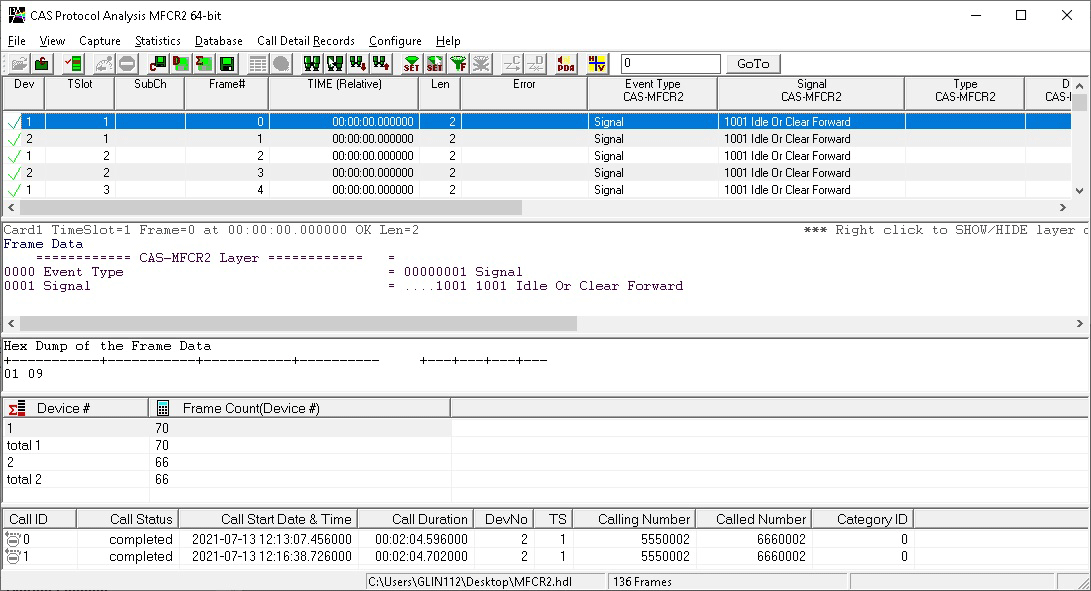Select frame row with Frame# 3
This screenshot has height=591, width=1091.
point(537,173)
